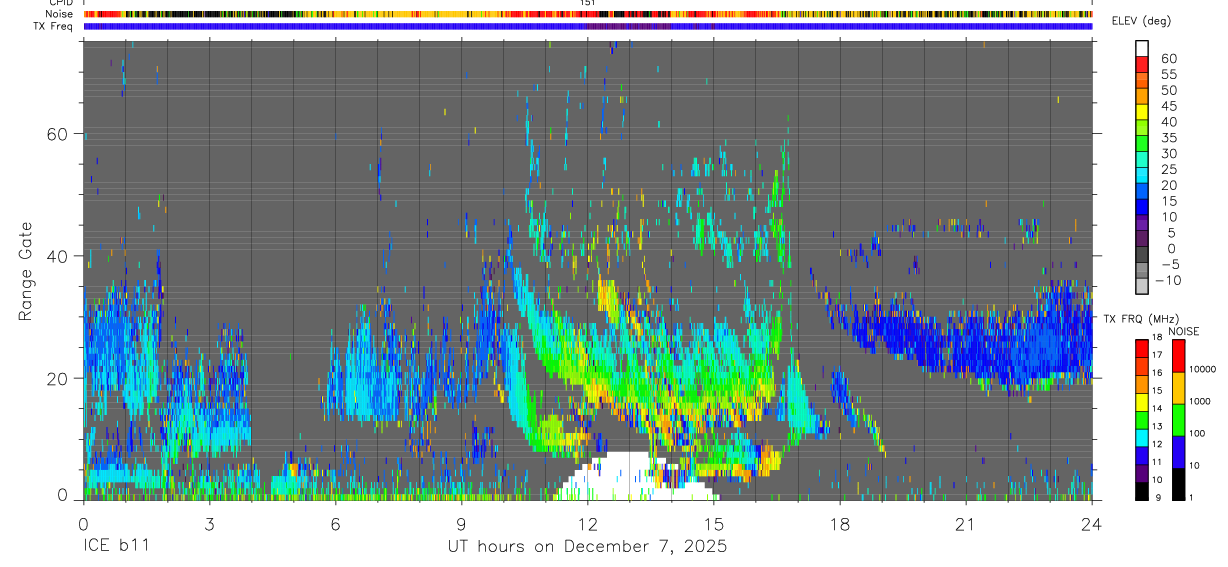The height and width of the screenshot is (567, 1228).
Task: Click the red swatch in NOISE color bar
Action: [x=1179, y=355]
